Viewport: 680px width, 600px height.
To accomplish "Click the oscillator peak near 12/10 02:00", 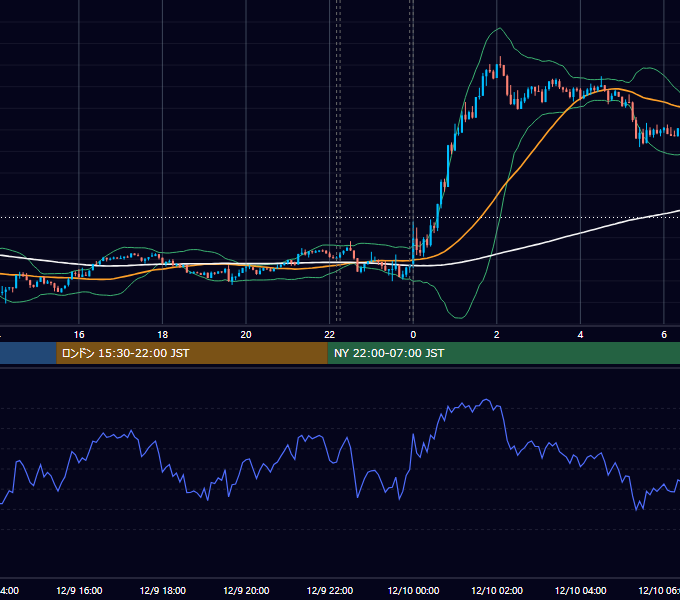I will pos(486,400).
